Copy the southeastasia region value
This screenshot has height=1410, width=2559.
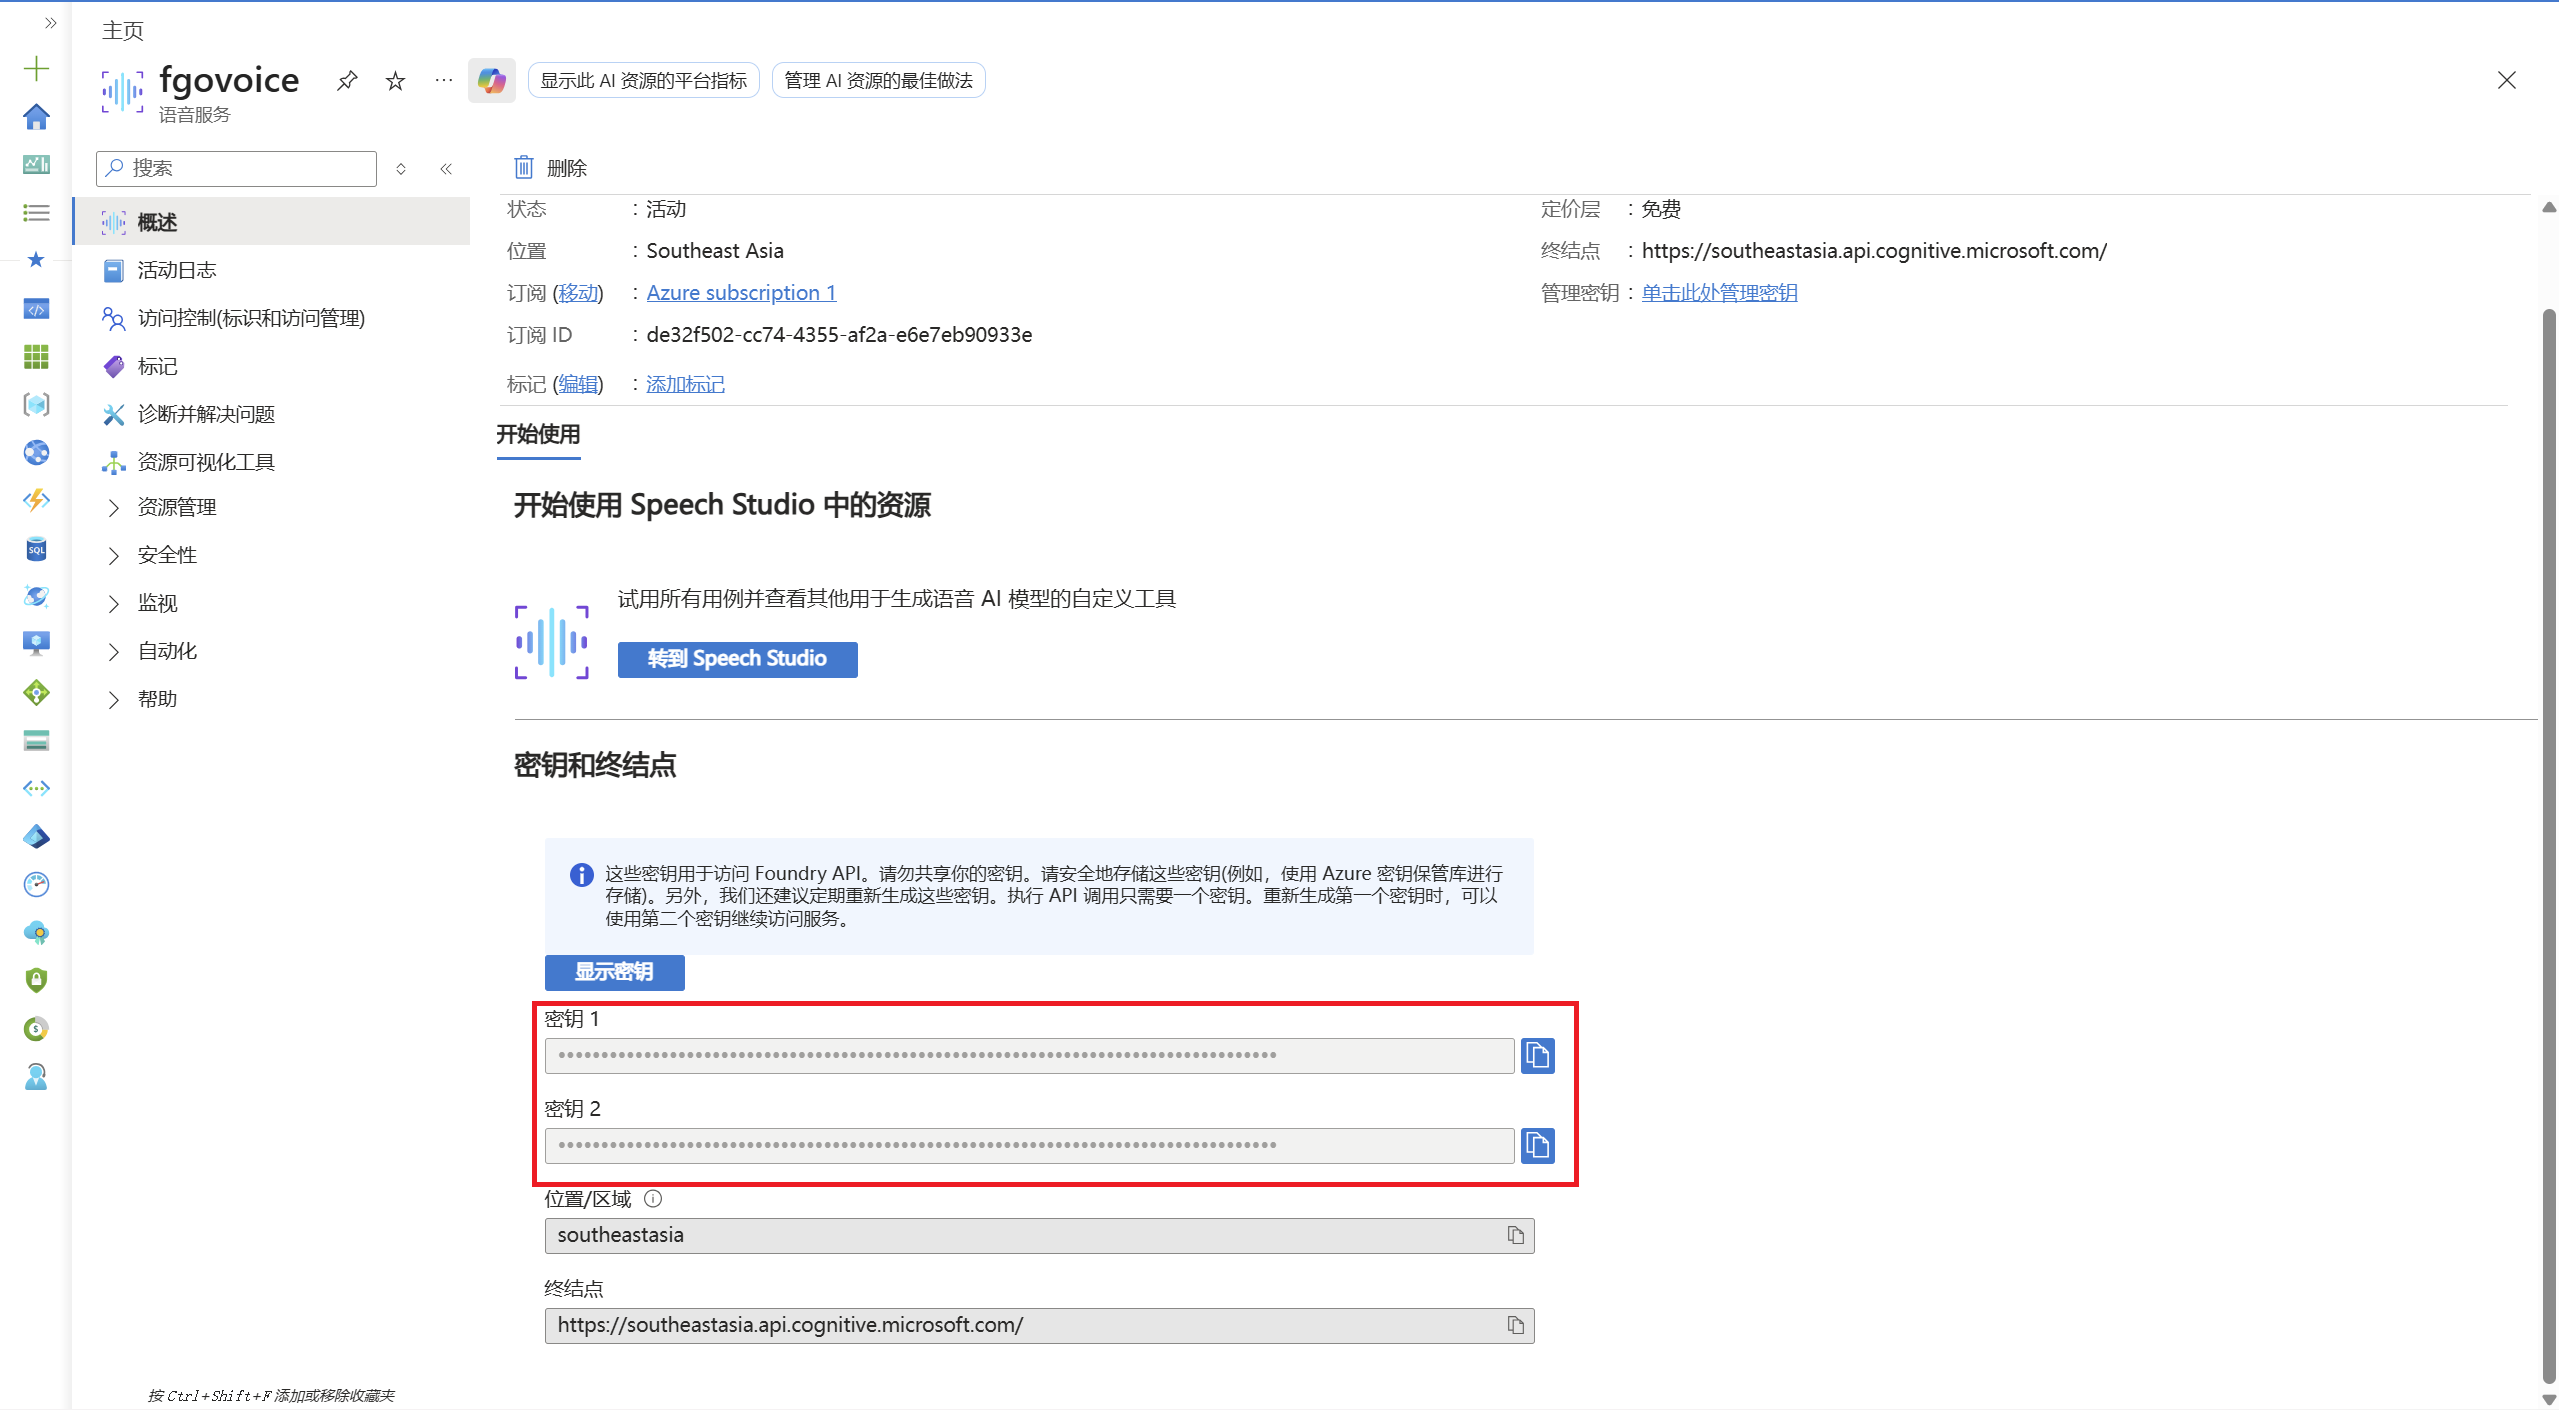click(1516, 1235)
